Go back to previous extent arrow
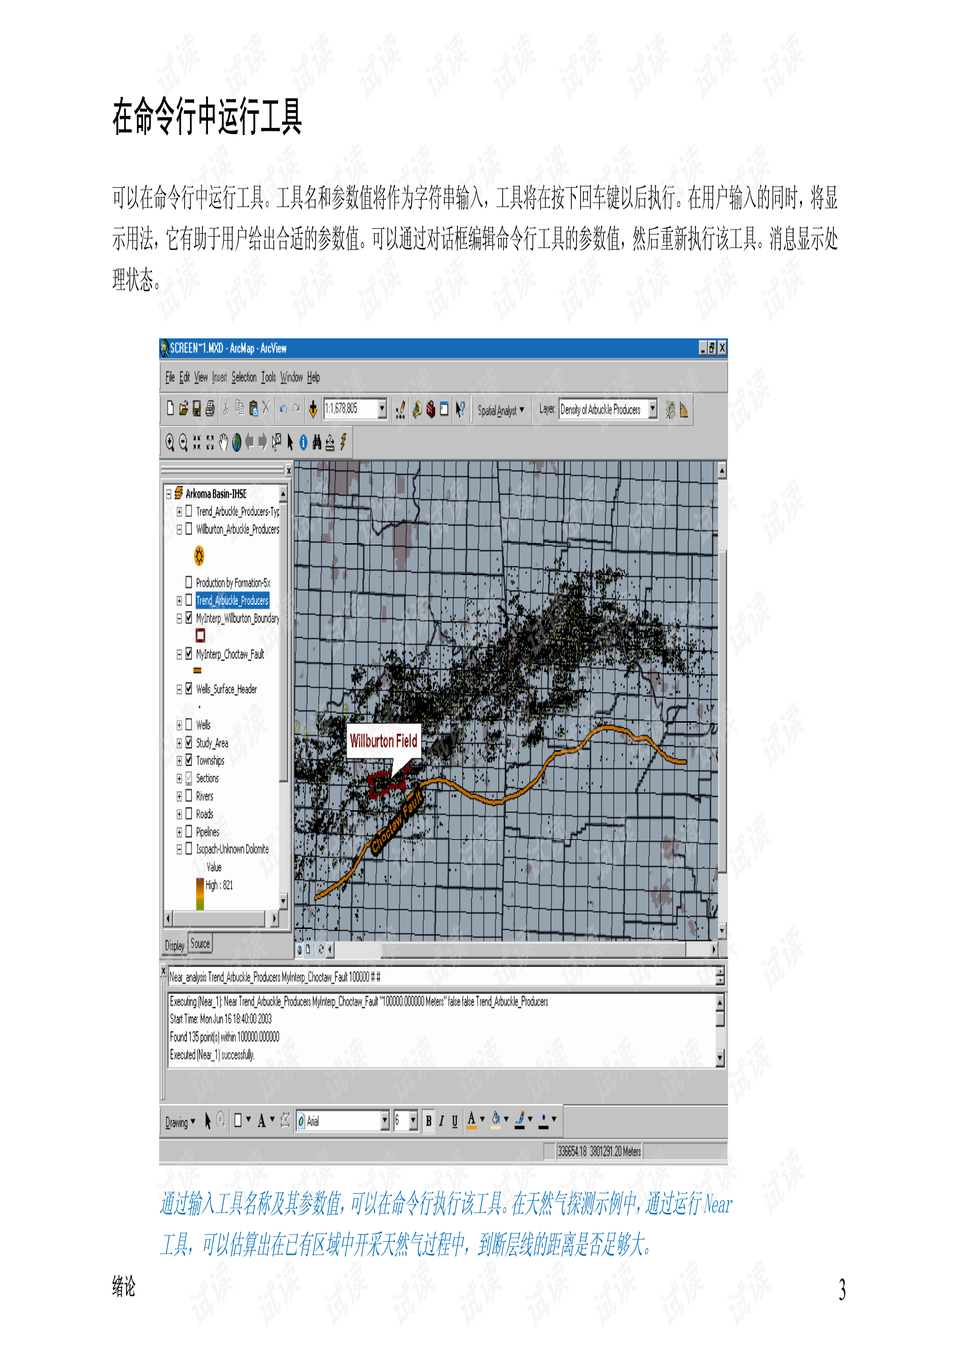 coord(250,442)
